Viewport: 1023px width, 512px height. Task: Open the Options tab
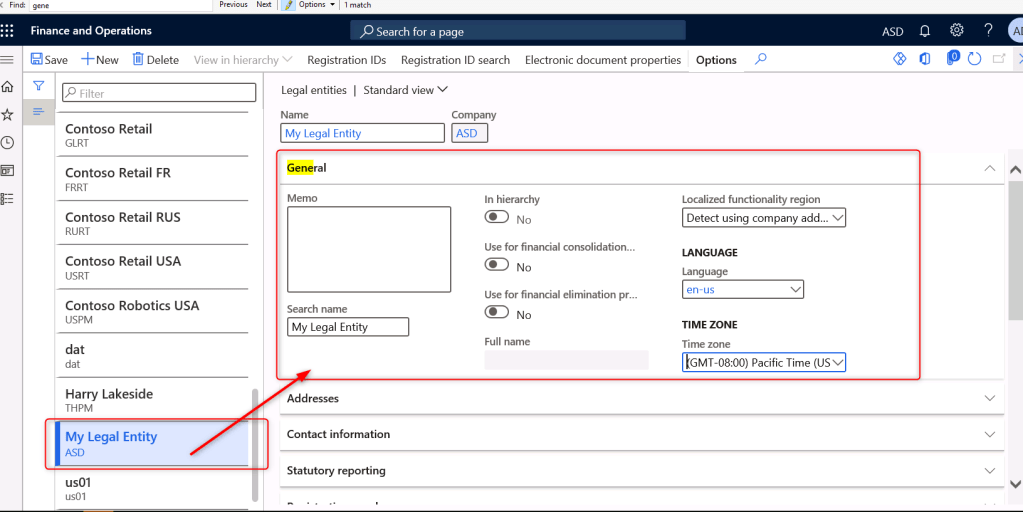coord(716,60)
